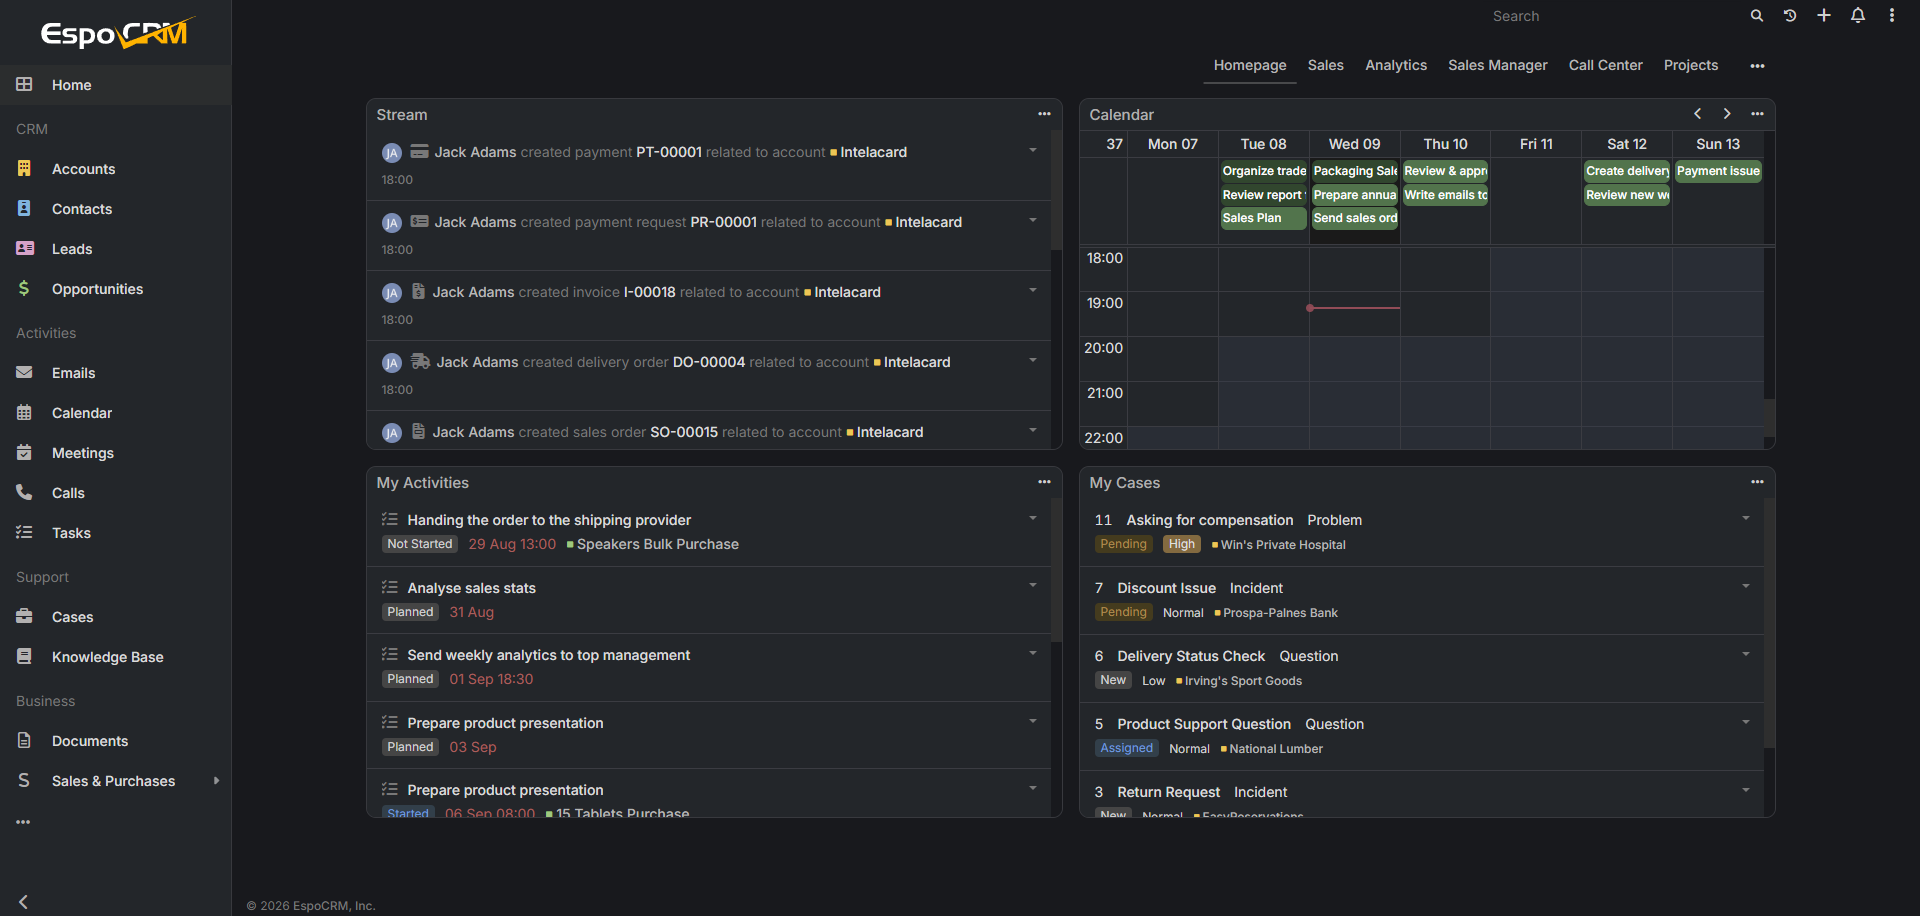Open the Sales Plan calendar event

click(1263, 218)
